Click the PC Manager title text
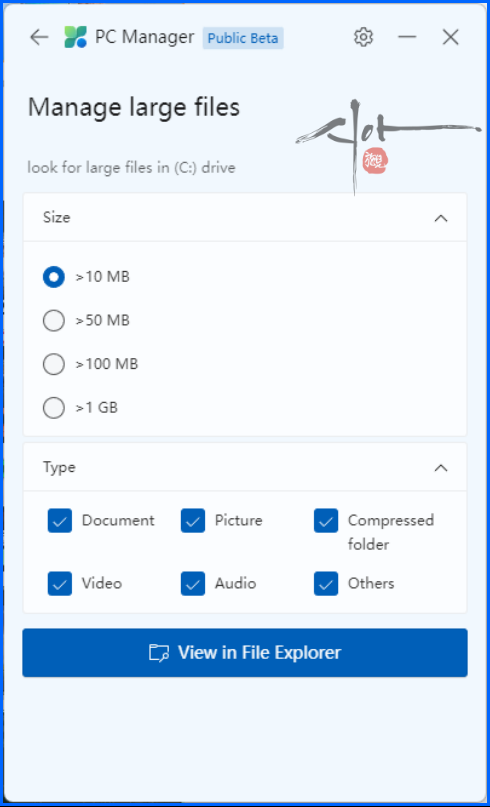The width and height of the screenshot is (490, 807). coord(145,37)
